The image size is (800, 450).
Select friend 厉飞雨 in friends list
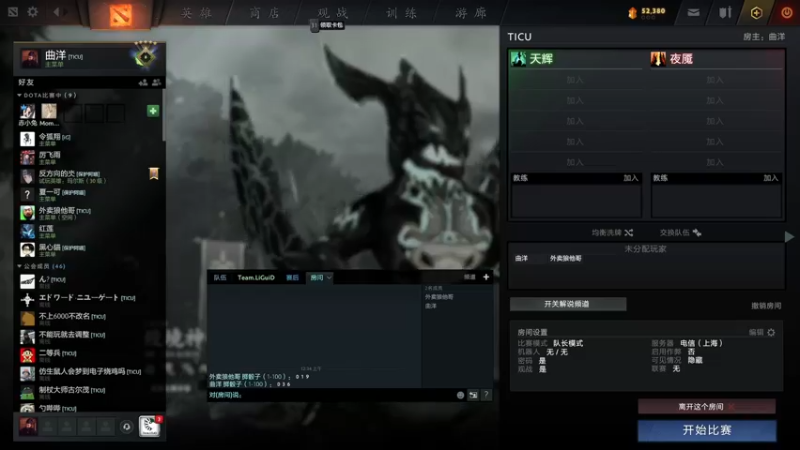pyautogui.click(x=89, y=158)
